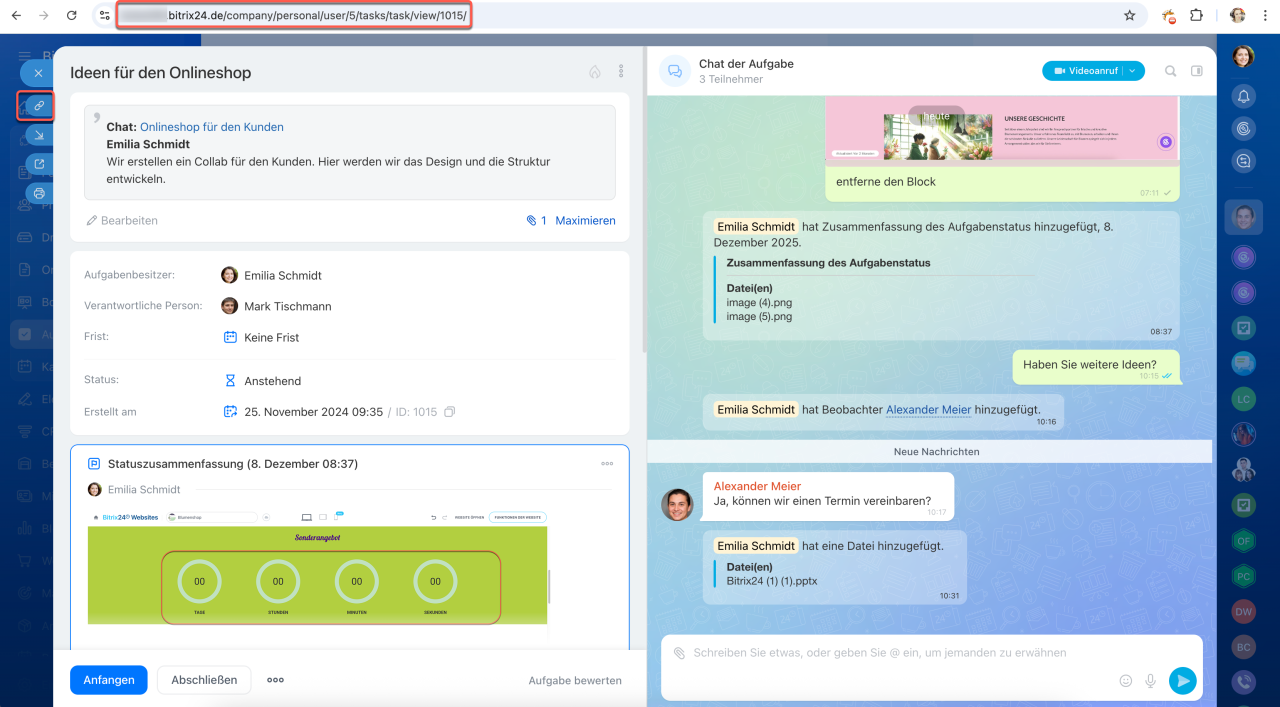Reload the page in the browser
The width and height of the screenshot is (1280, 707).
point(71,15)
